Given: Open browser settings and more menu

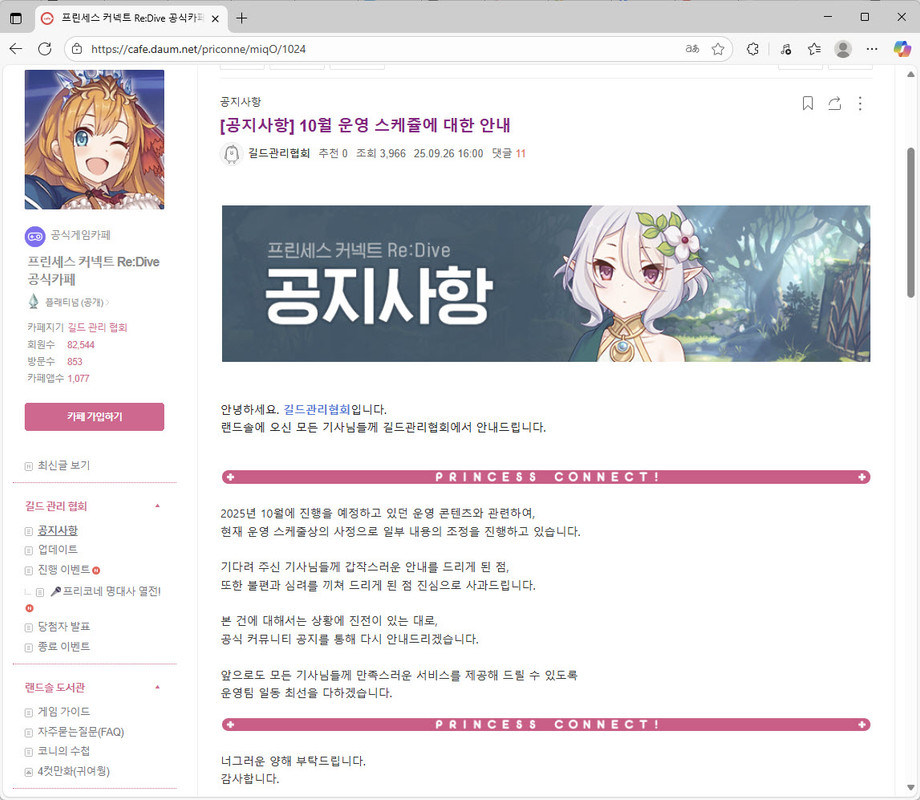Looking at the screenshot, I should click(872, 49).
